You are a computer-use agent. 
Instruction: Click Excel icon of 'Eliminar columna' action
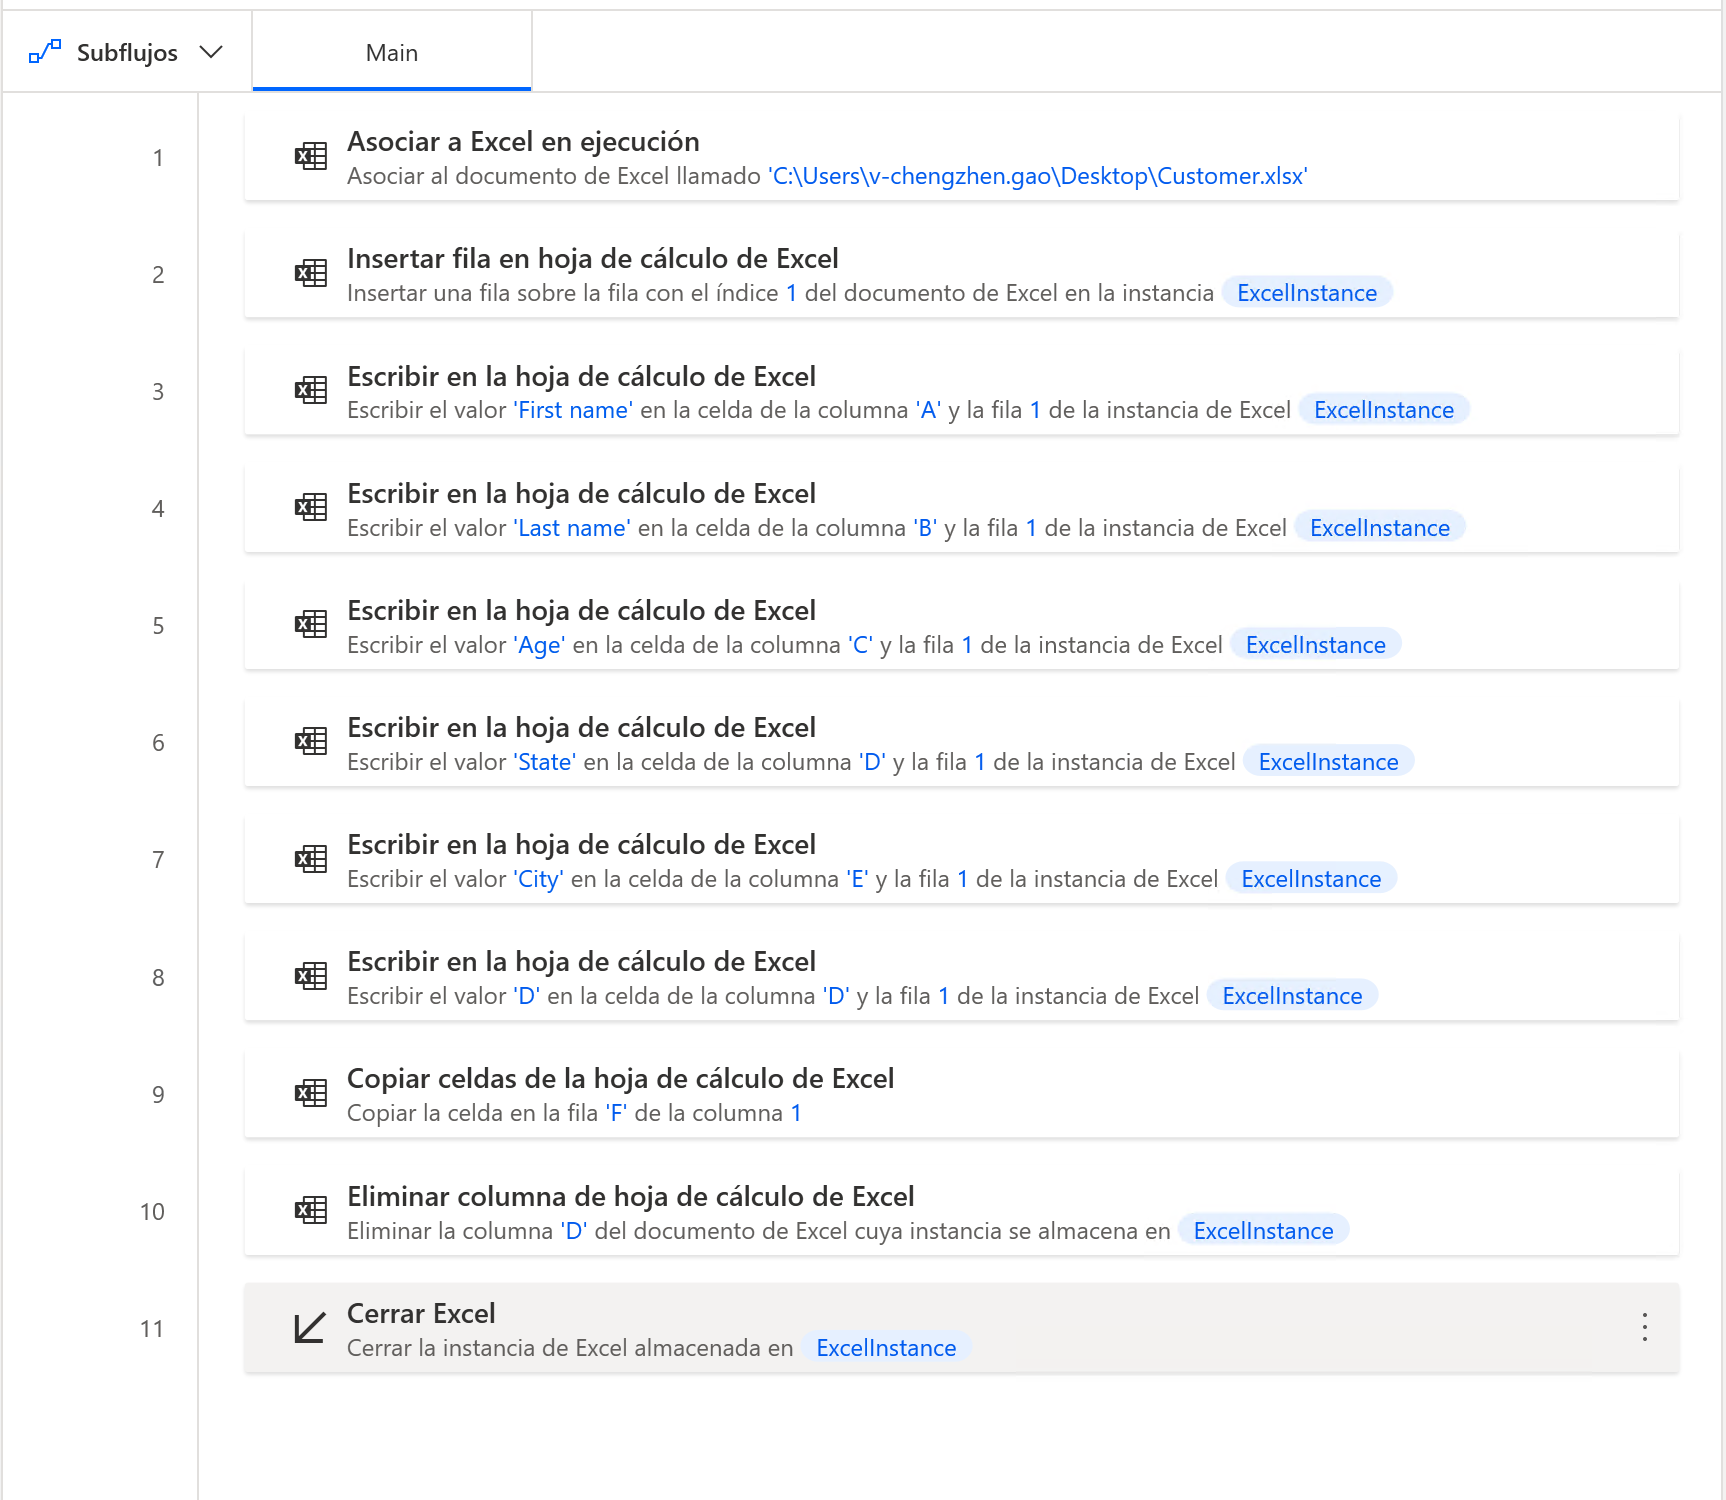[x=311, y=1211]
